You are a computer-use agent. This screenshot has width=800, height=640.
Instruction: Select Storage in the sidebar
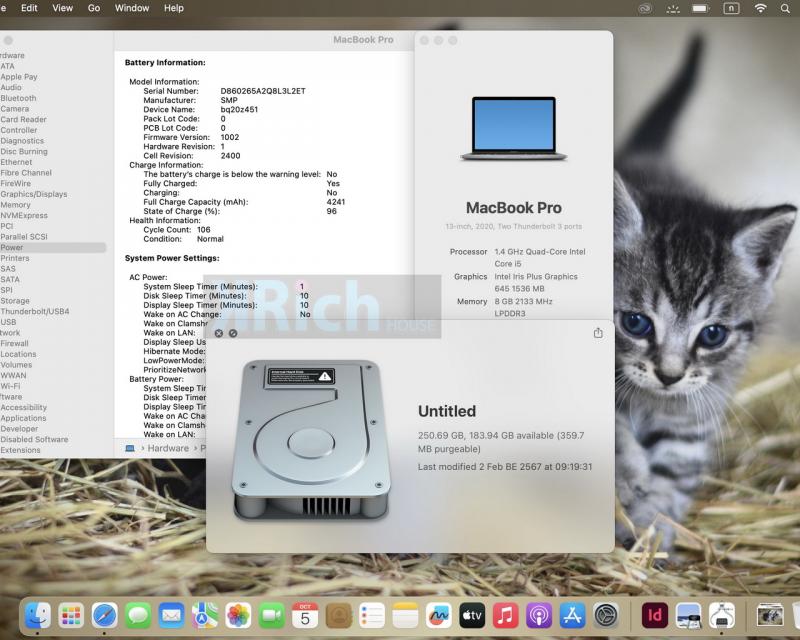point(15,301)
